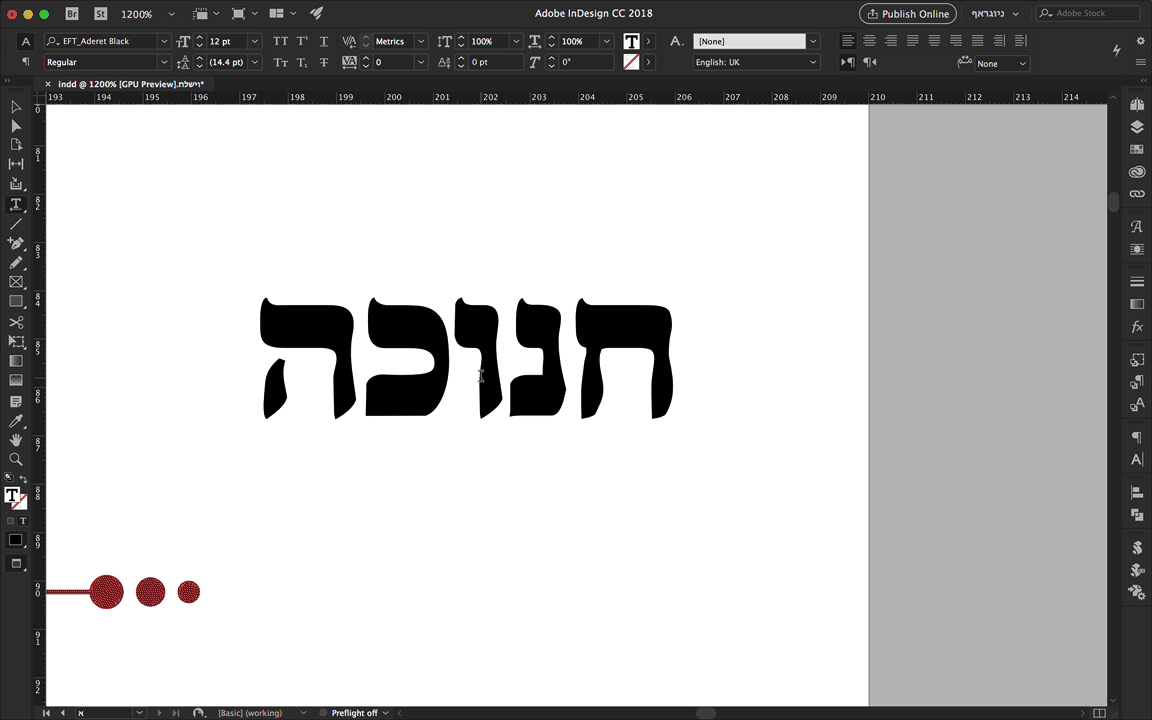Viewport: 1152px width, 720px height.
Task: Open the Links panel icon
Action: tap(1137, 194)
